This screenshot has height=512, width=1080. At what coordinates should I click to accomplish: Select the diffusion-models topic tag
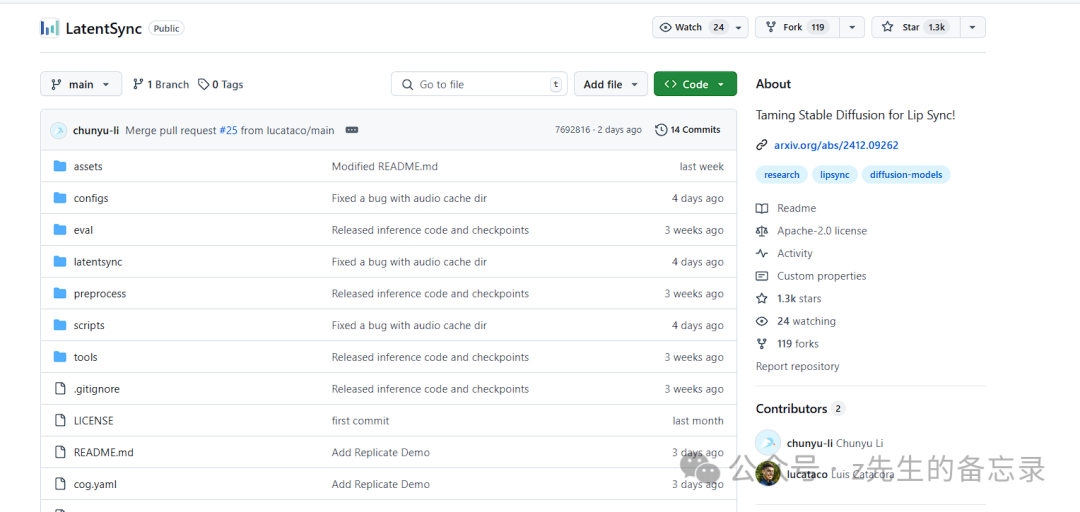[906, 174]
